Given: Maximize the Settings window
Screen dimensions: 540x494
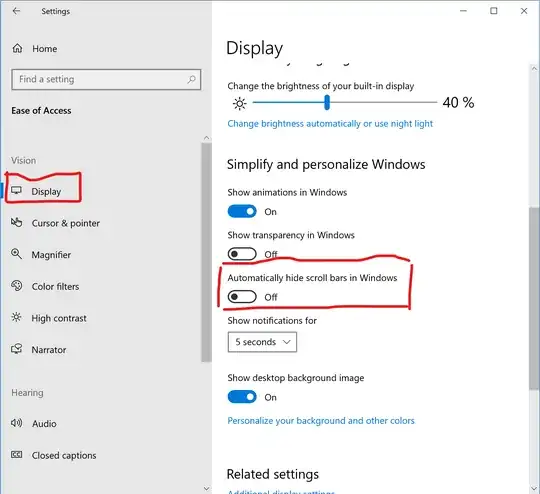Looking at the screenshot, I should pyautogui.click(x=494, y=11).
